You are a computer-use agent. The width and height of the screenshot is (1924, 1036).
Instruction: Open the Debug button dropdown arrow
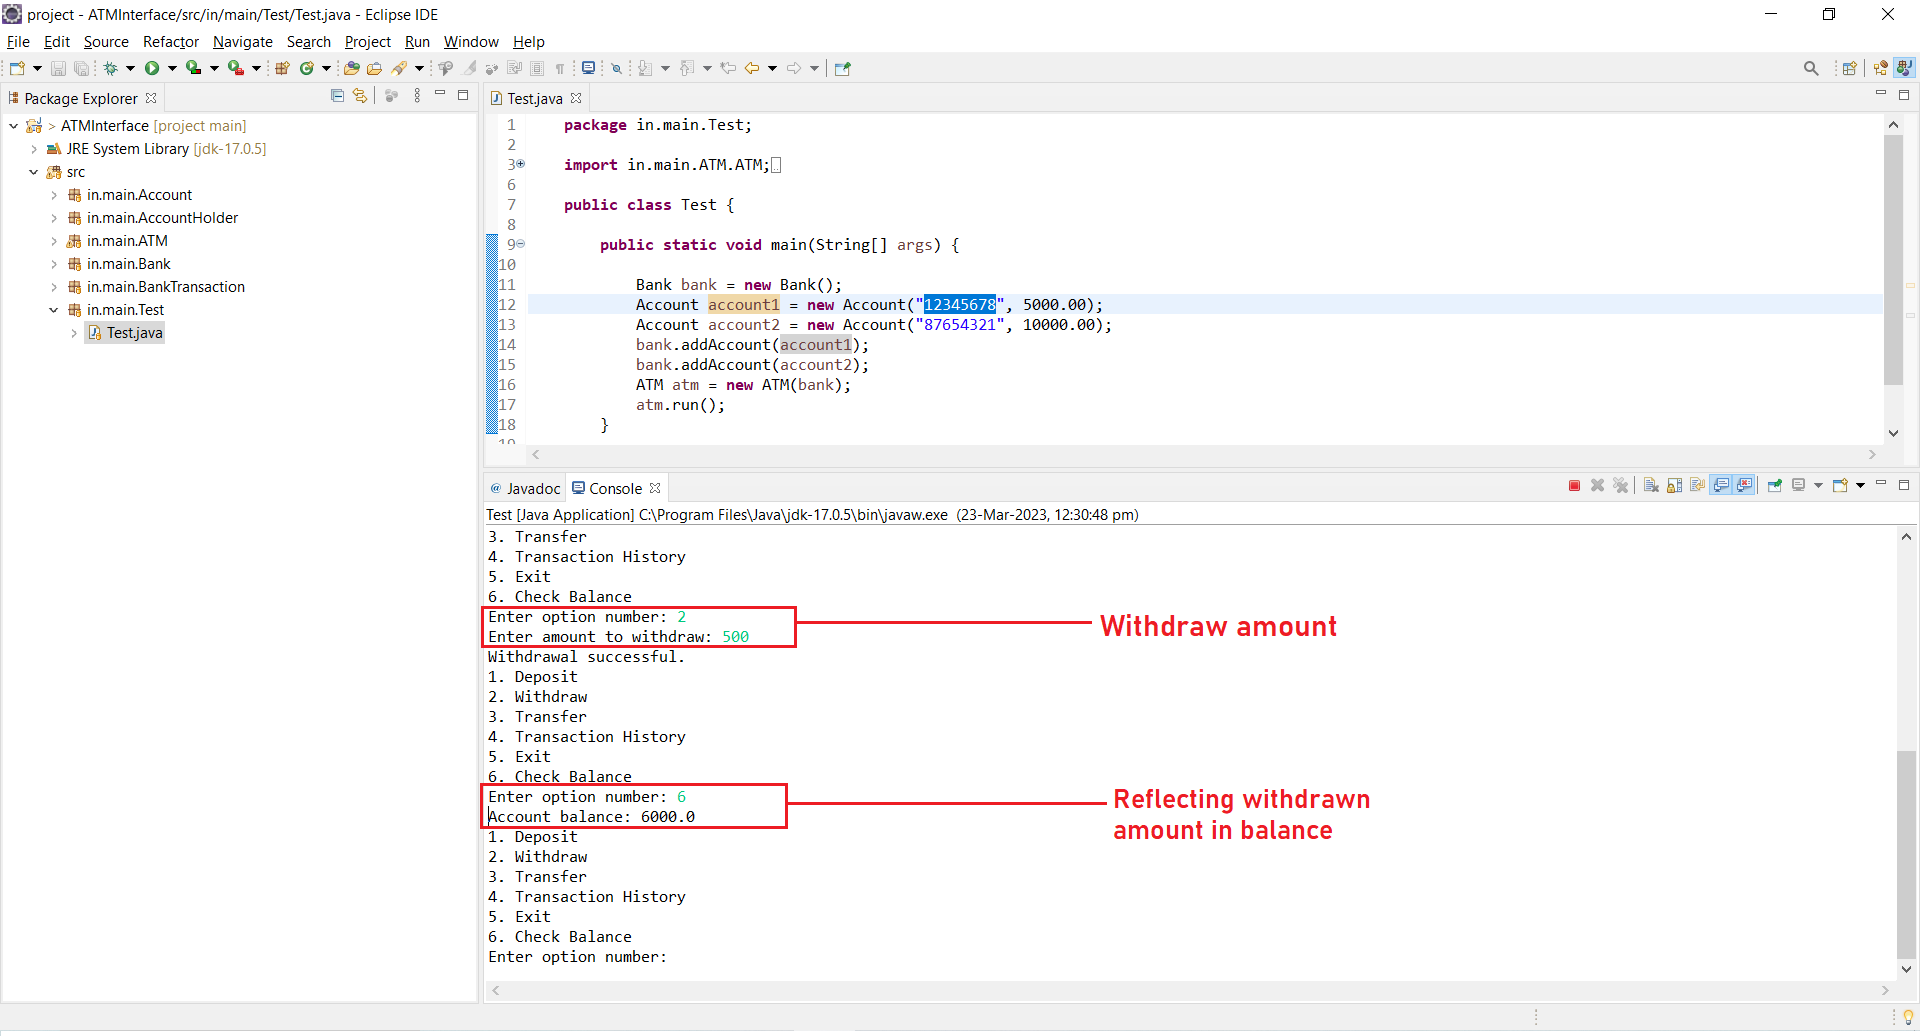130,68
